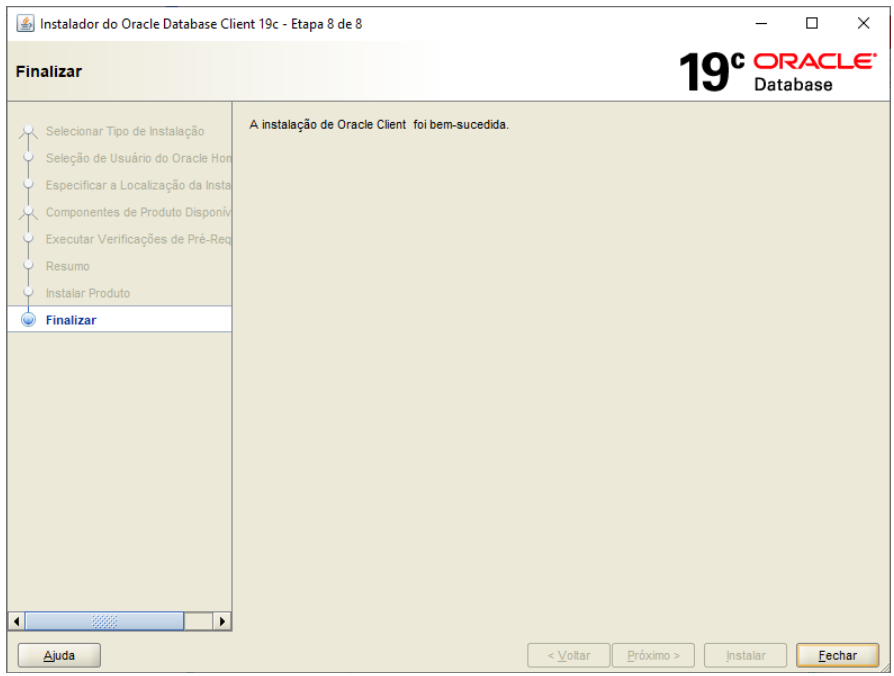Click the sidebar horizontal scrollbar thumb
This screenshot has width=894, height=676.
pos(104,621)
